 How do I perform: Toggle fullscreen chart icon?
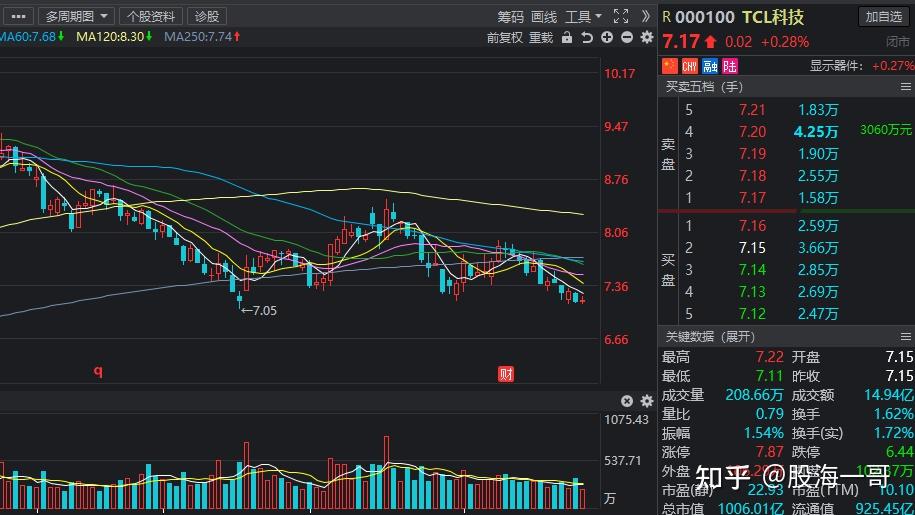pyautogui.click(x=621, y=16)
